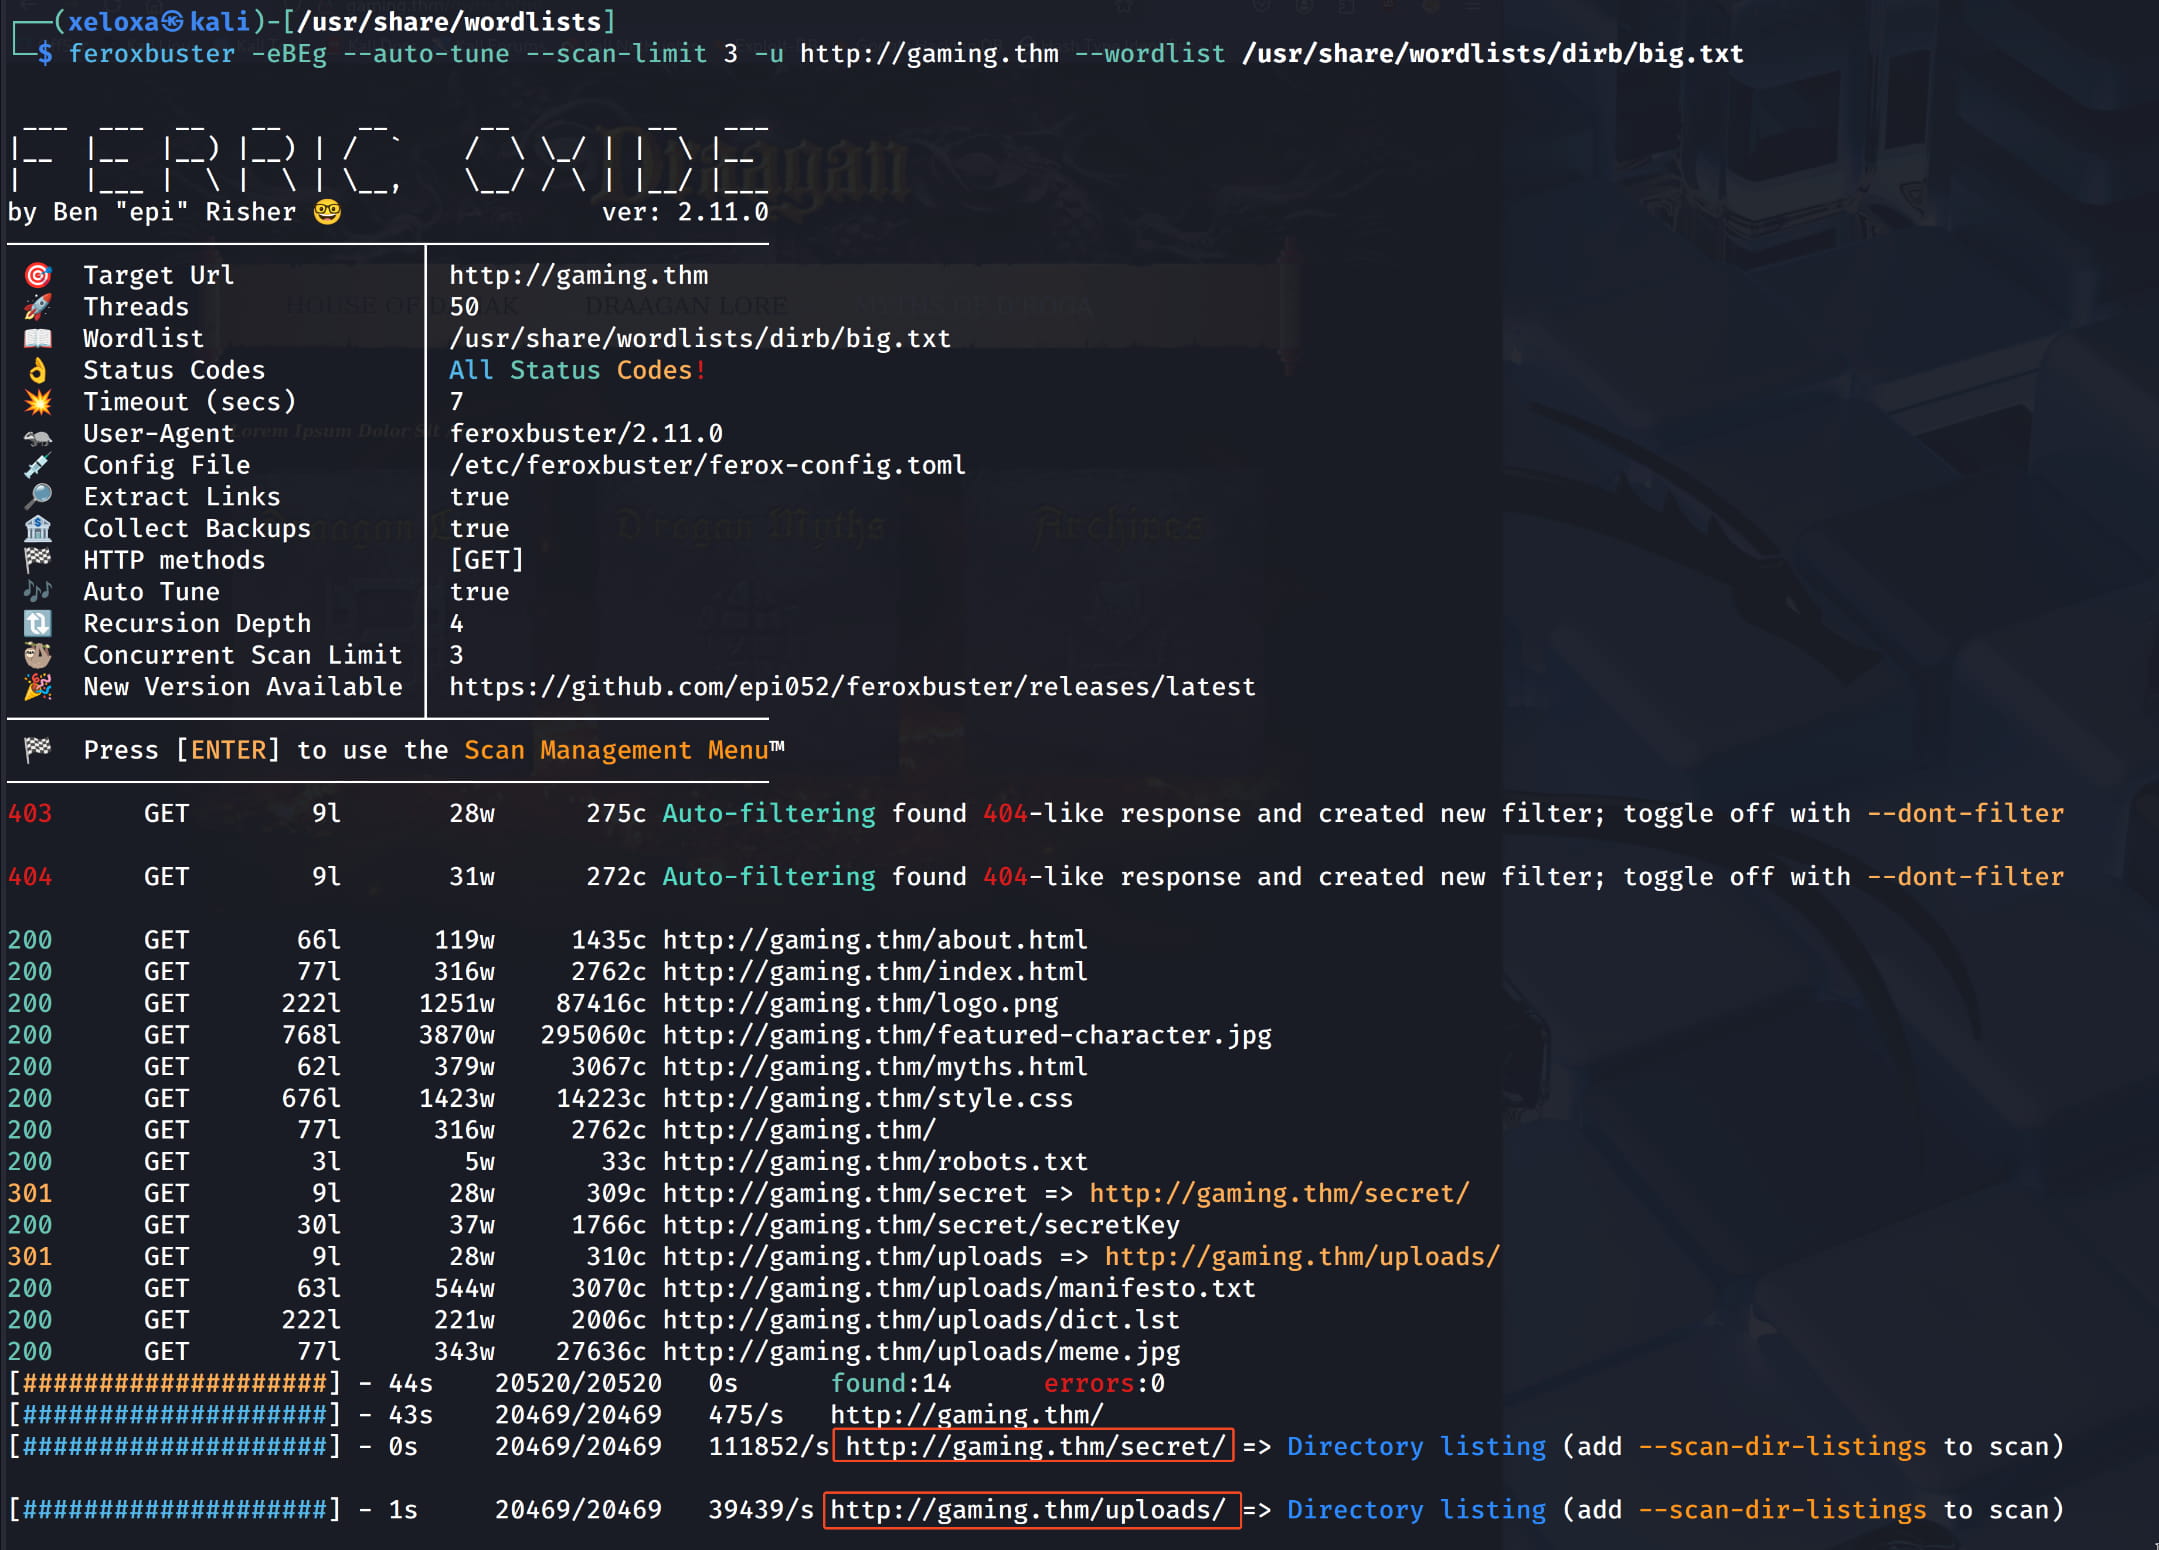Click the target emoji beside Target Url
2159x1550 pixels.
coord(38,275)
